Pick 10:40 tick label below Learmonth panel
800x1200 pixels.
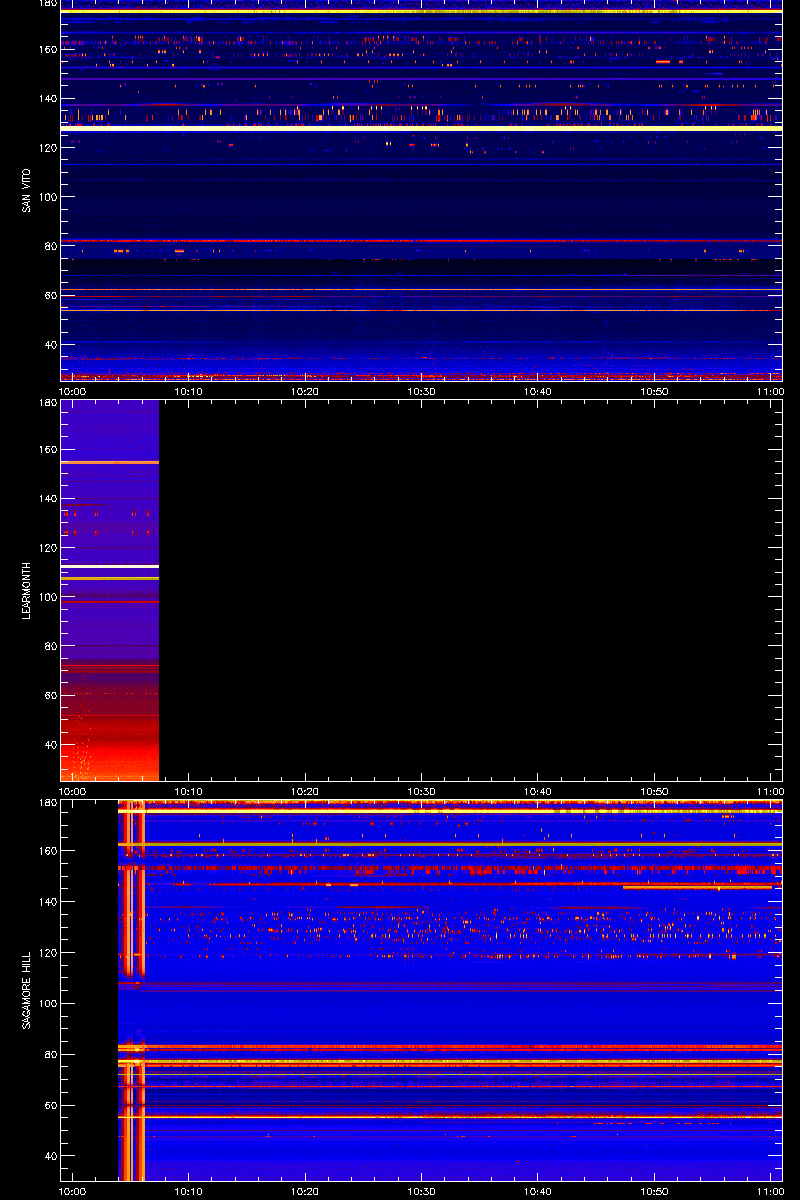point(538,791)
